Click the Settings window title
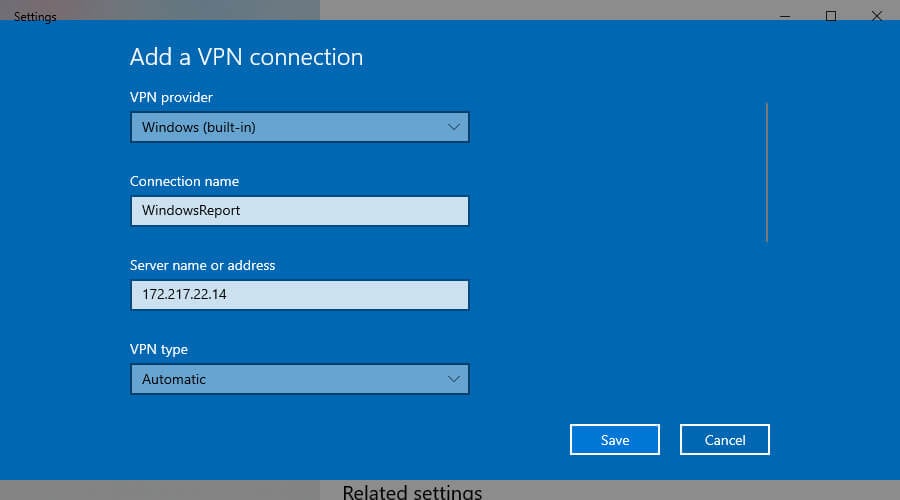This screenshot has width=900, height=500. coord(35,17)
